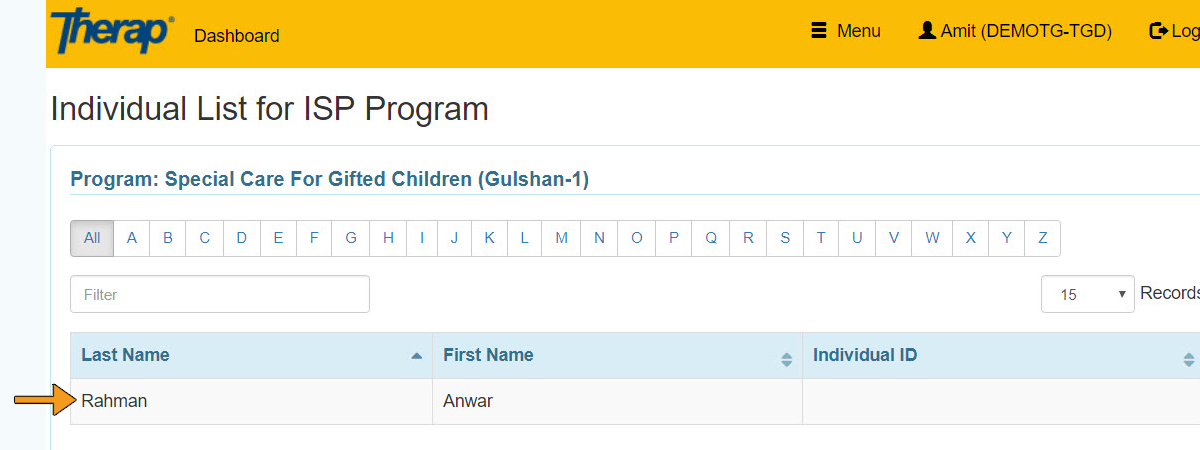Select the All letter filter

pyautogui.click(x=92, y=238)
